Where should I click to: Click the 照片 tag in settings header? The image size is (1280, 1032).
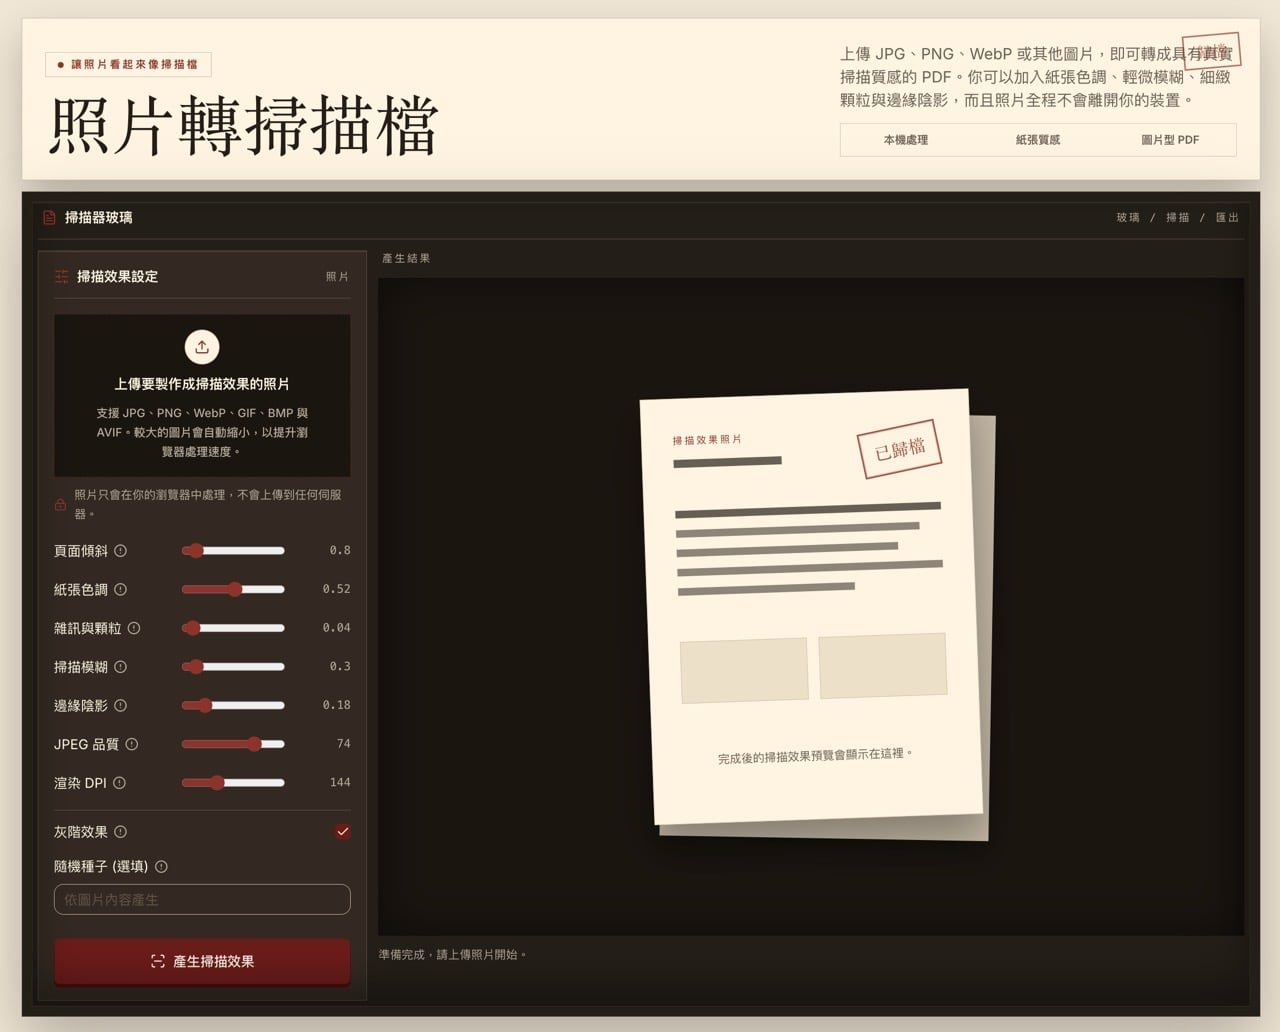(337, 277)
